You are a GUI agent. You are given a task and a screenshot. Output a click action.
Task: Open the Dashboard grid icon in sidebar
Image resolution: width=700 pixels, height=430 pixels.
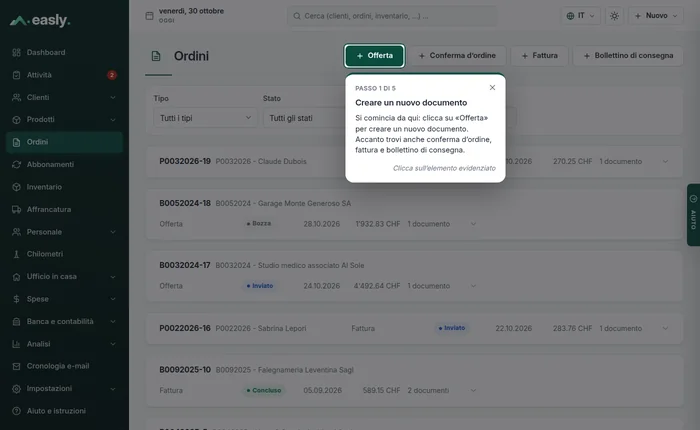[x=17, y=52]
